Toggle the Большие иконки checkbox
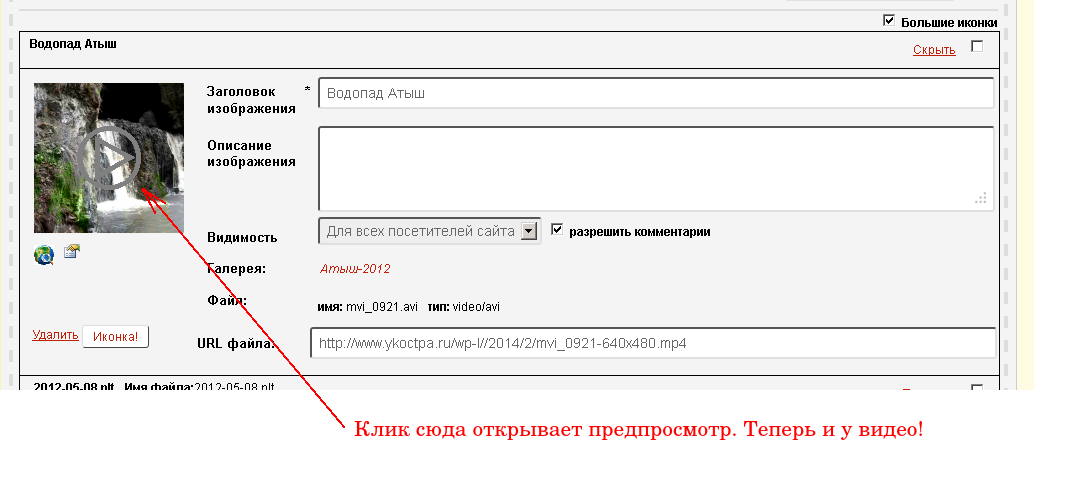 tap(889, 21)
